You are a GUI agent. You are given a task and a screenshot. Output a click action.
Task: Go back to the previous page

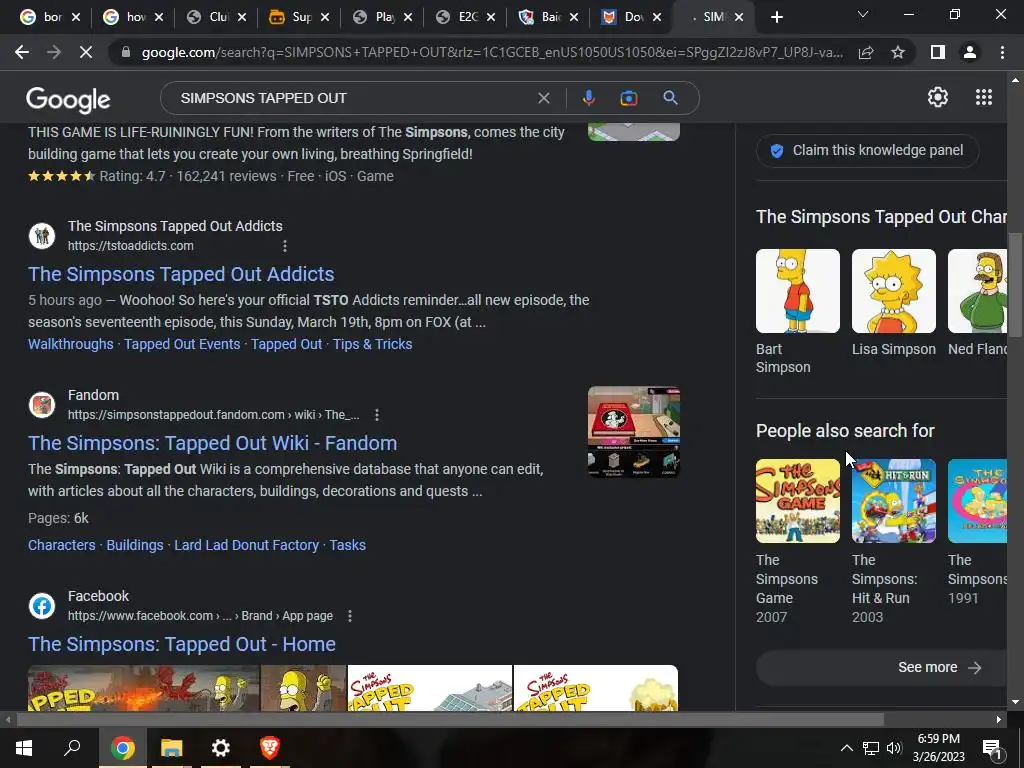[x=22, y=52]
